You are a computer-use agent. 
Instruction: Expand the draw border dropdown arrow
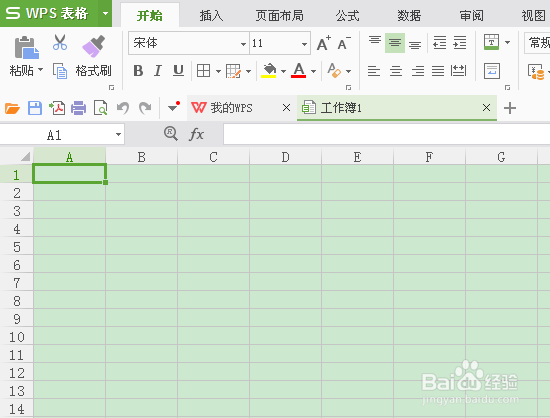click(x=248, y=72)
